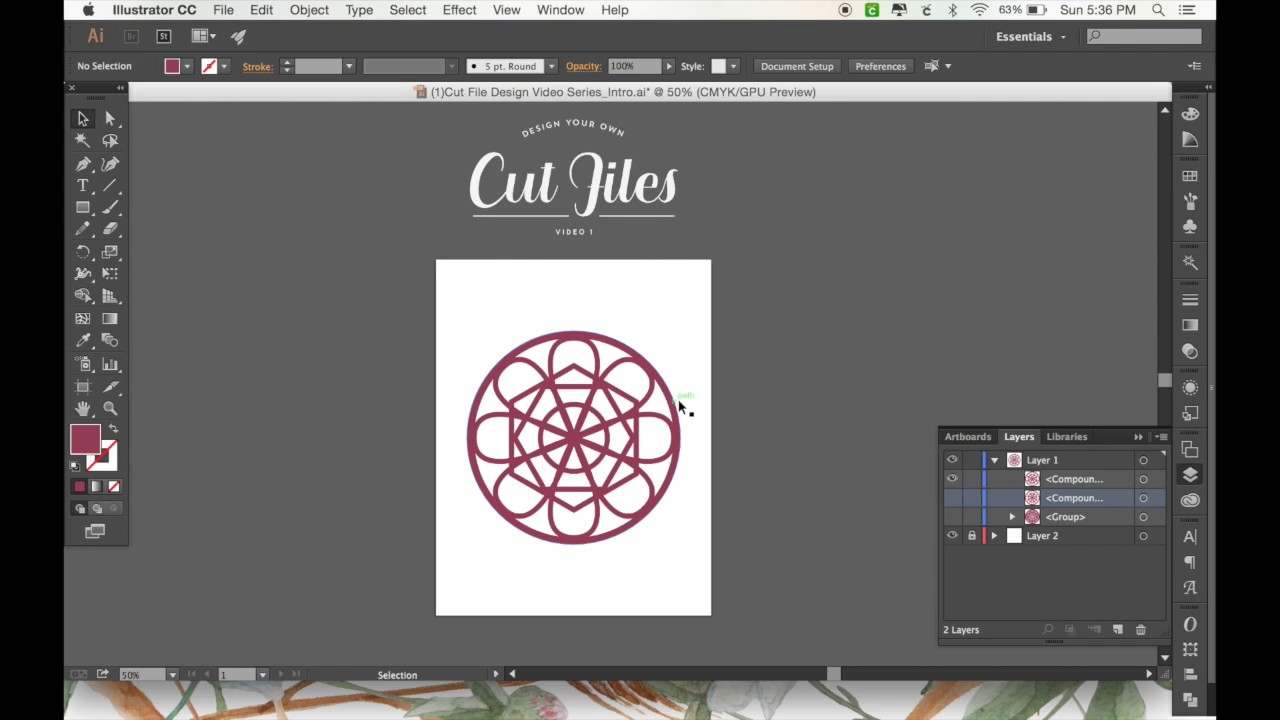Select the Paintbrush tool

pos(110,208)
